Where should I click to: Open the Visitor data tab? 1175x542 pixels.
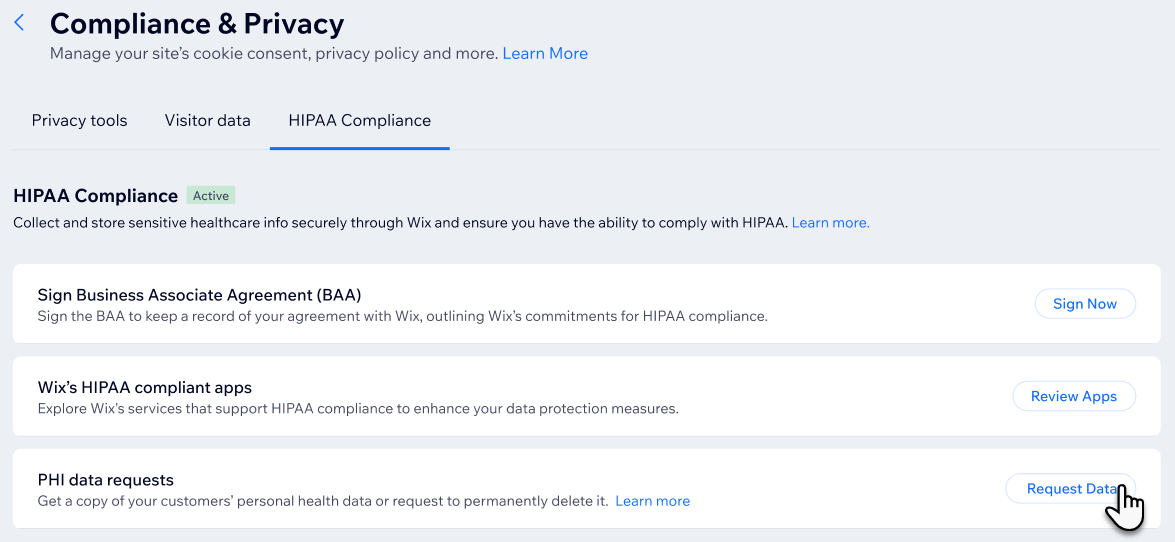coord(208,121)
